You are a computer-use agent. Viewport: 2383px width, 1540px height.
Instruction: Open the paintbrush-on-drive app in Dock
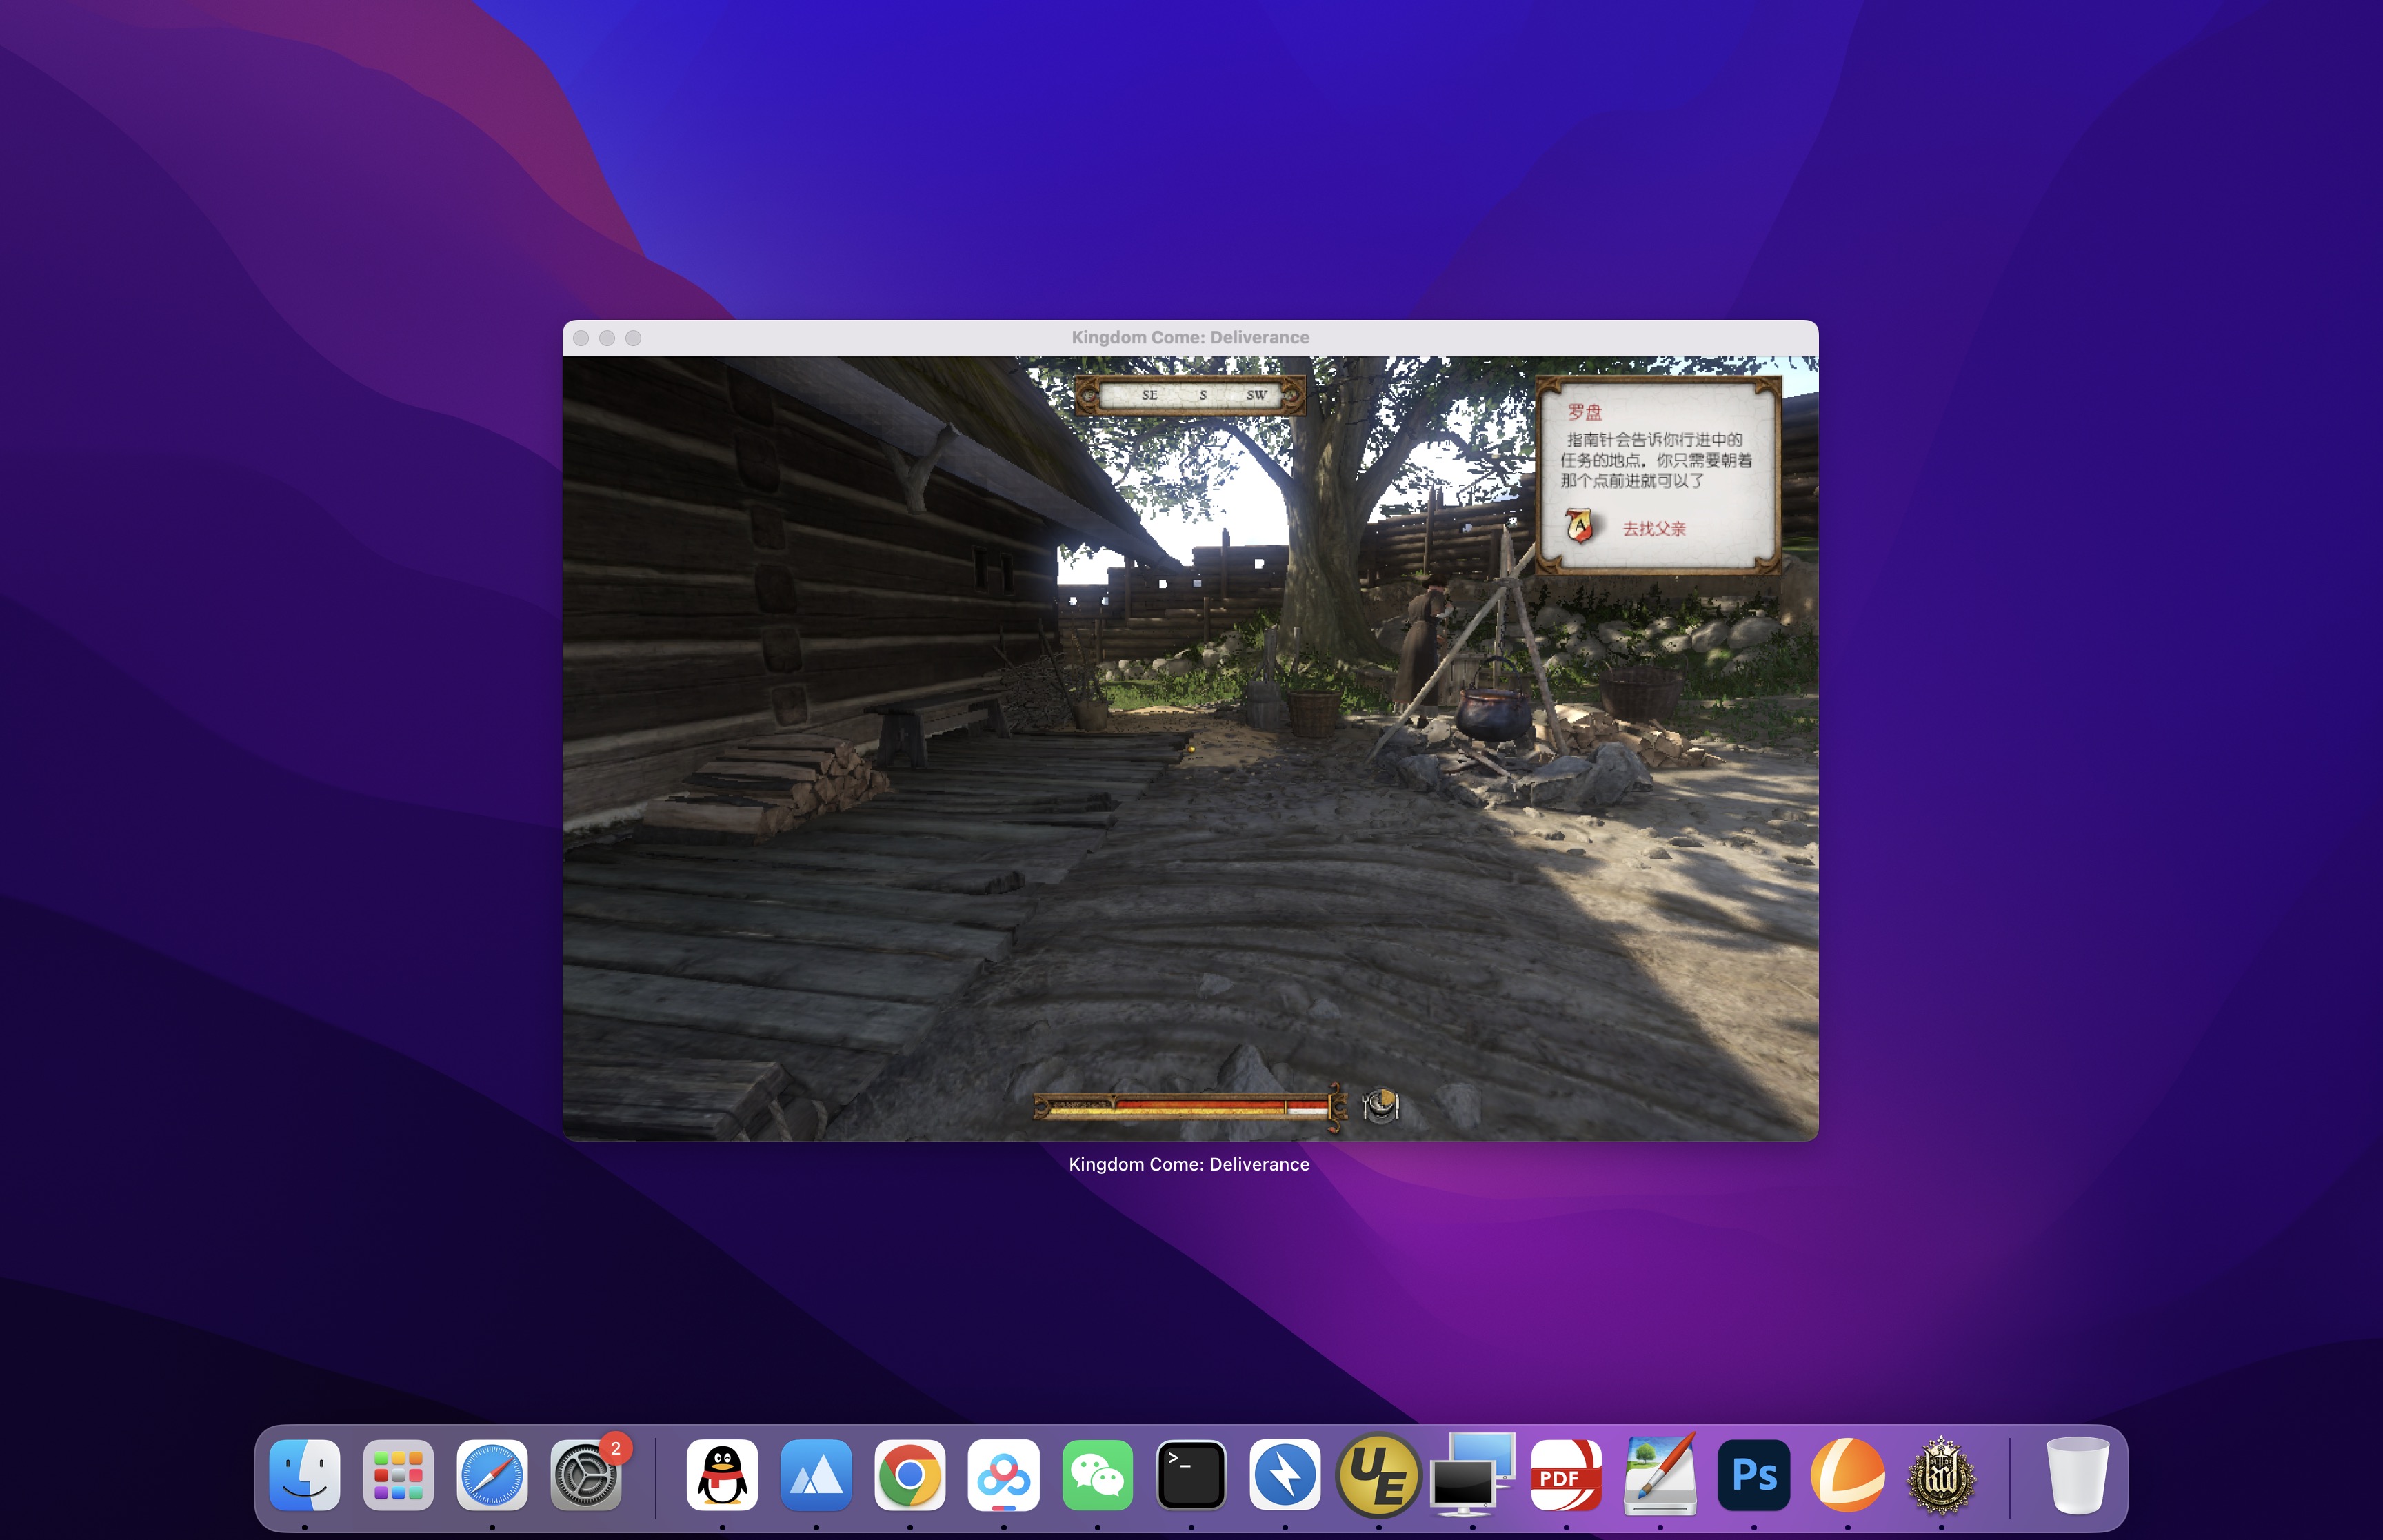pos(1660,1475)
